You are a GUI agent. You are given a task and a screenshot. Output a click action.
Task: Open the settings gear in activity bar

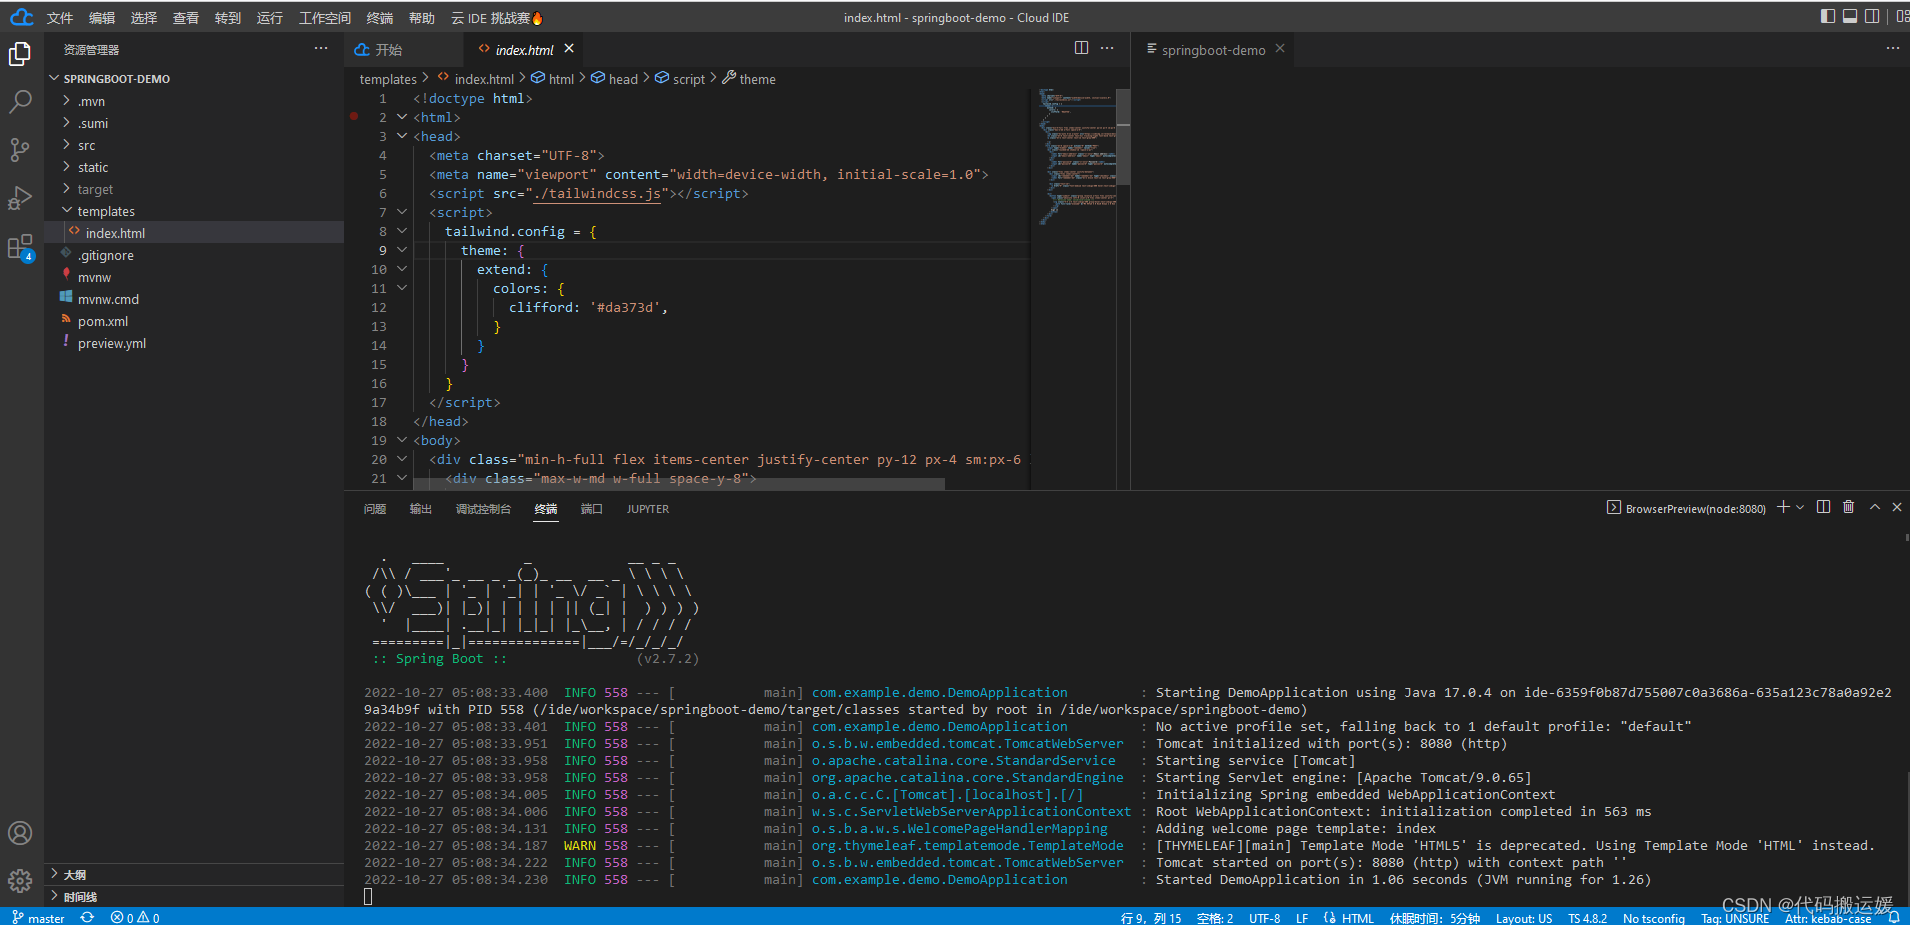tap(20, 881)
